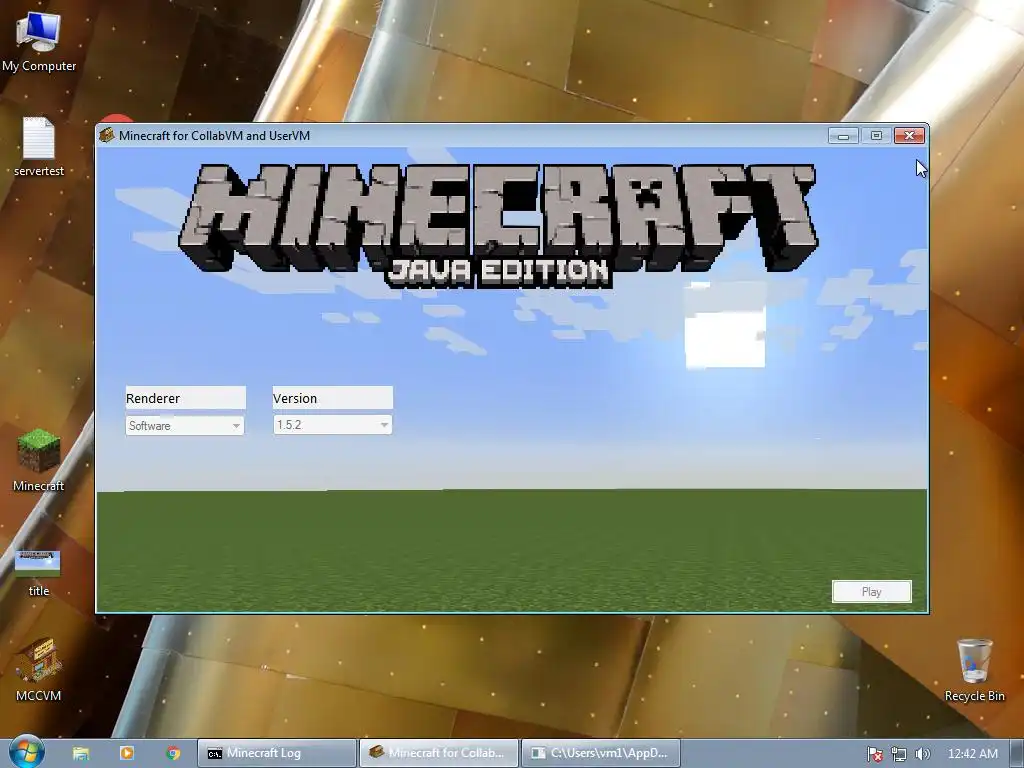Open the network tray icon
This screenshot has width=1024, height=768.
click(899, 754)
